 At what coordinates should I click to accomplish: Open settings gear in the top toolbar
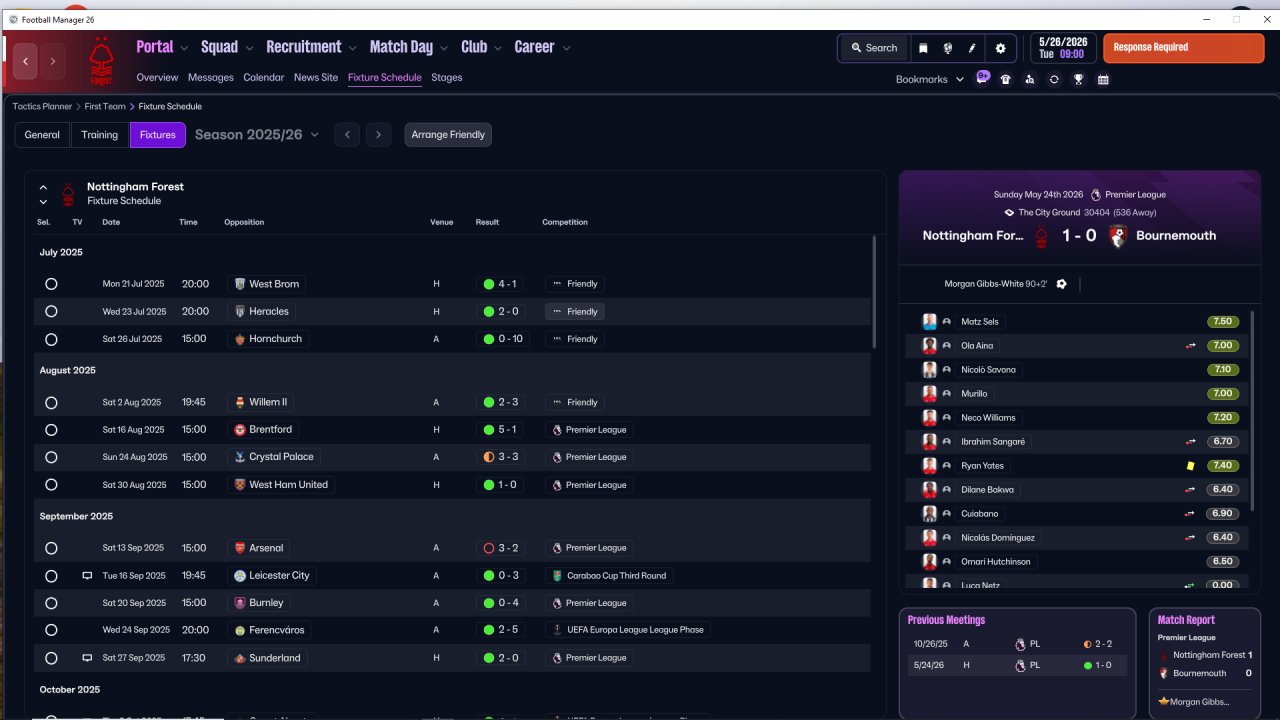click(x=1000, y=48)
